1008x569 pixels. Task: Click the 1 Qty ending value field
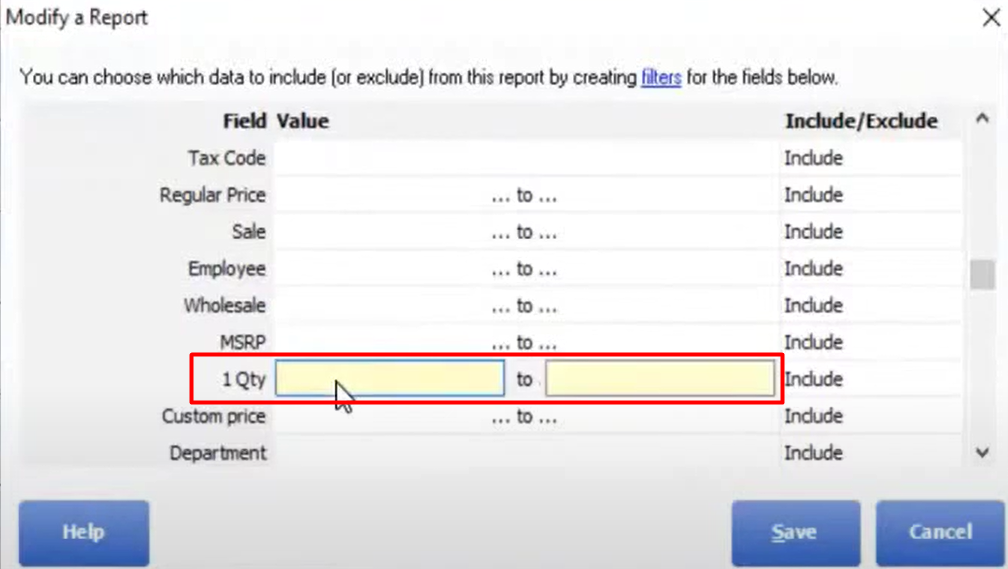660,378
